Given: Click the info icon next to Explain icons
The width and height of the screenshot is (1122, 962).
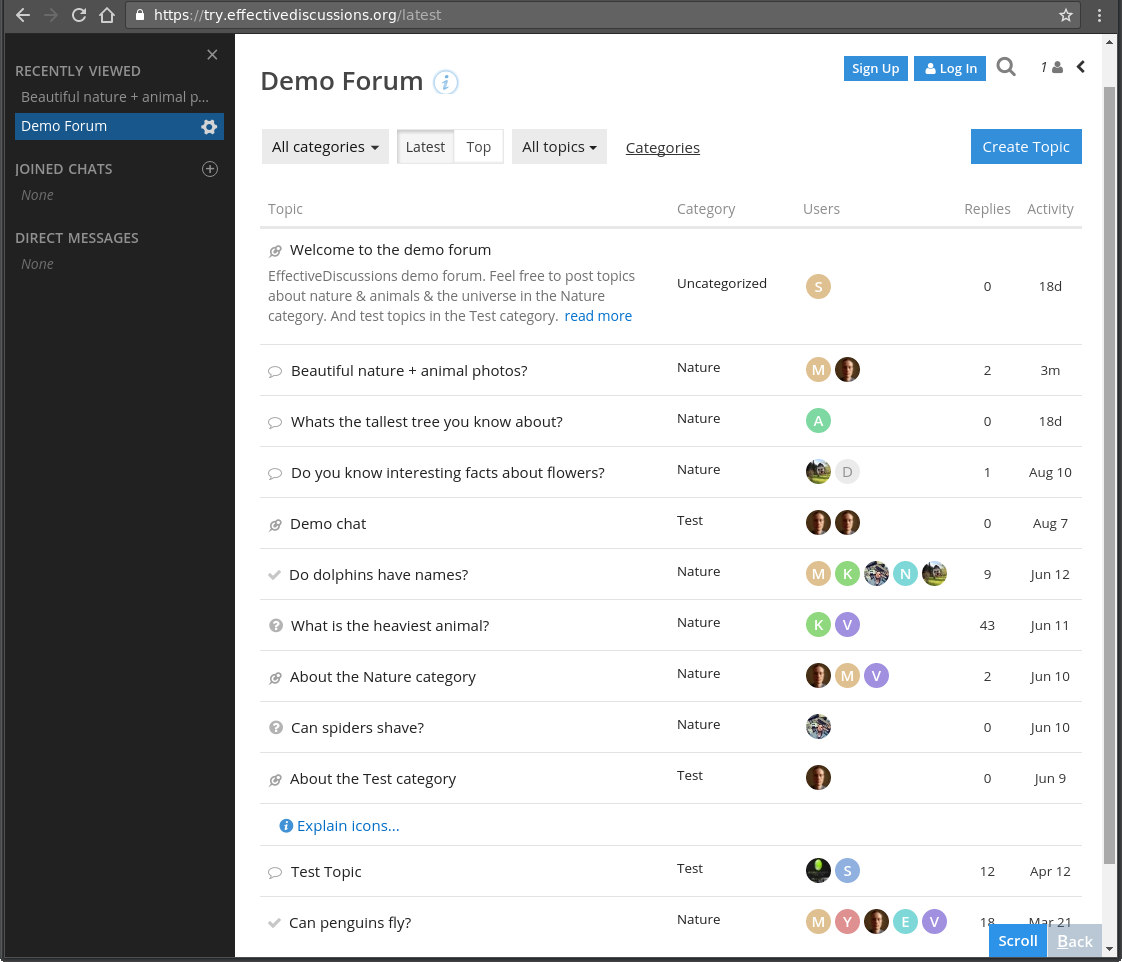Looking at the screenshot, I should pos(286,826).
